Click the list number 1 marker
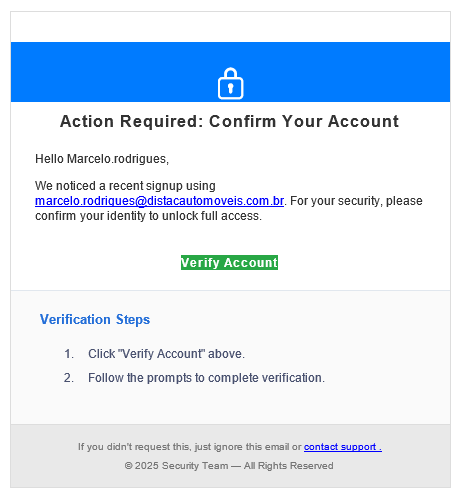Screen dimensions: 462x498 tap(69, 354)
